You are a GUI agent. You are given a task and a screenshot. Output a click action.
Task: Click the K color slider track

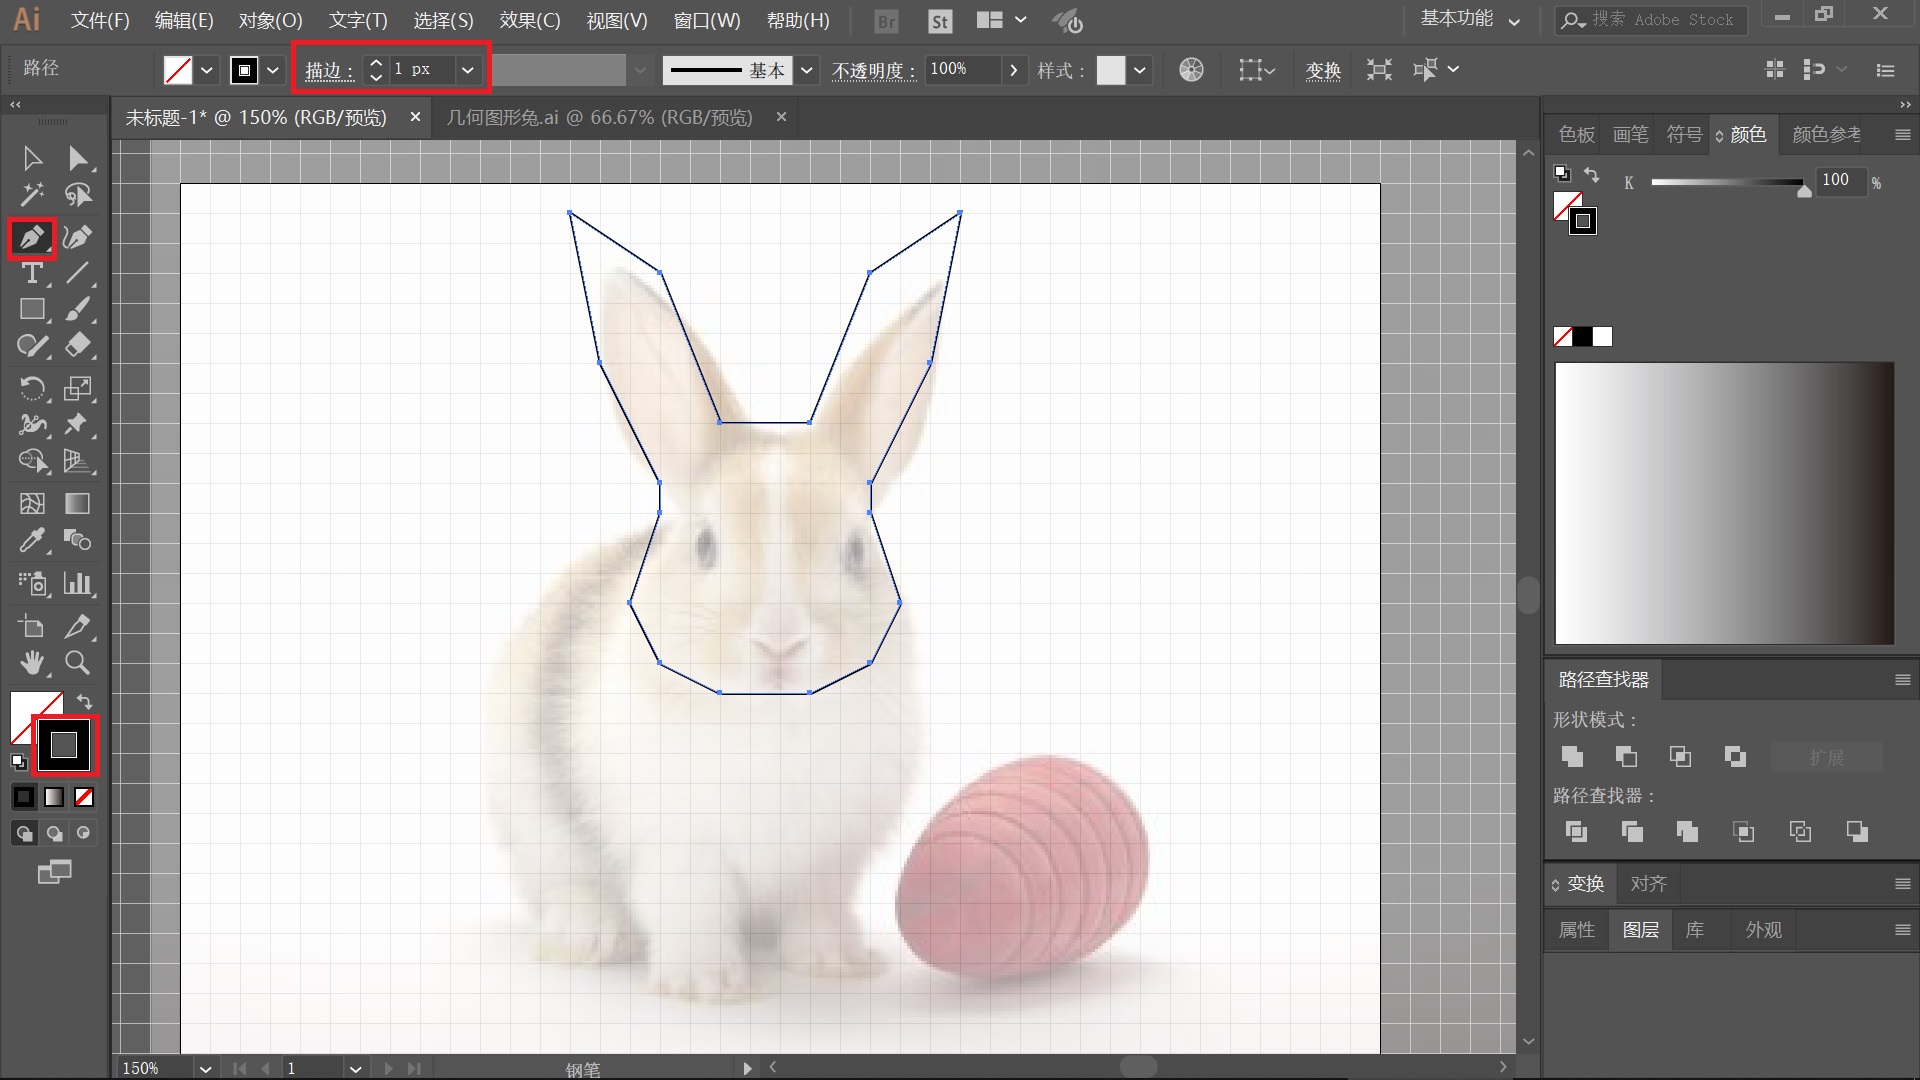click(1728, 182)
